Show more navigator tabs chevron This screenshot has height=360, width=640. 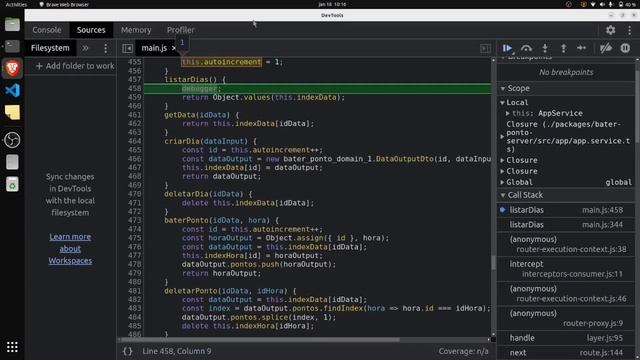pyautogui.click(x=85, y=48)
